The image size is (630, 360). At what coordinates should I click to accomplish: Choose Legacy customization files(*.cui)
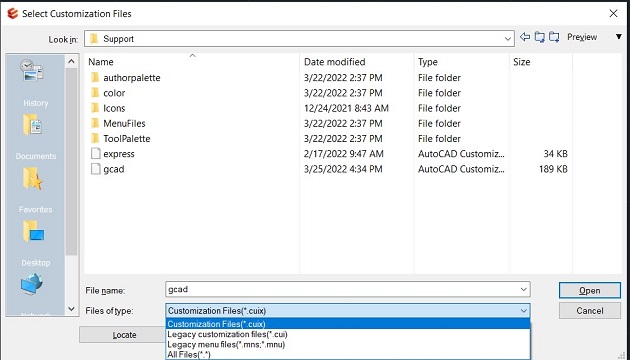348,334
